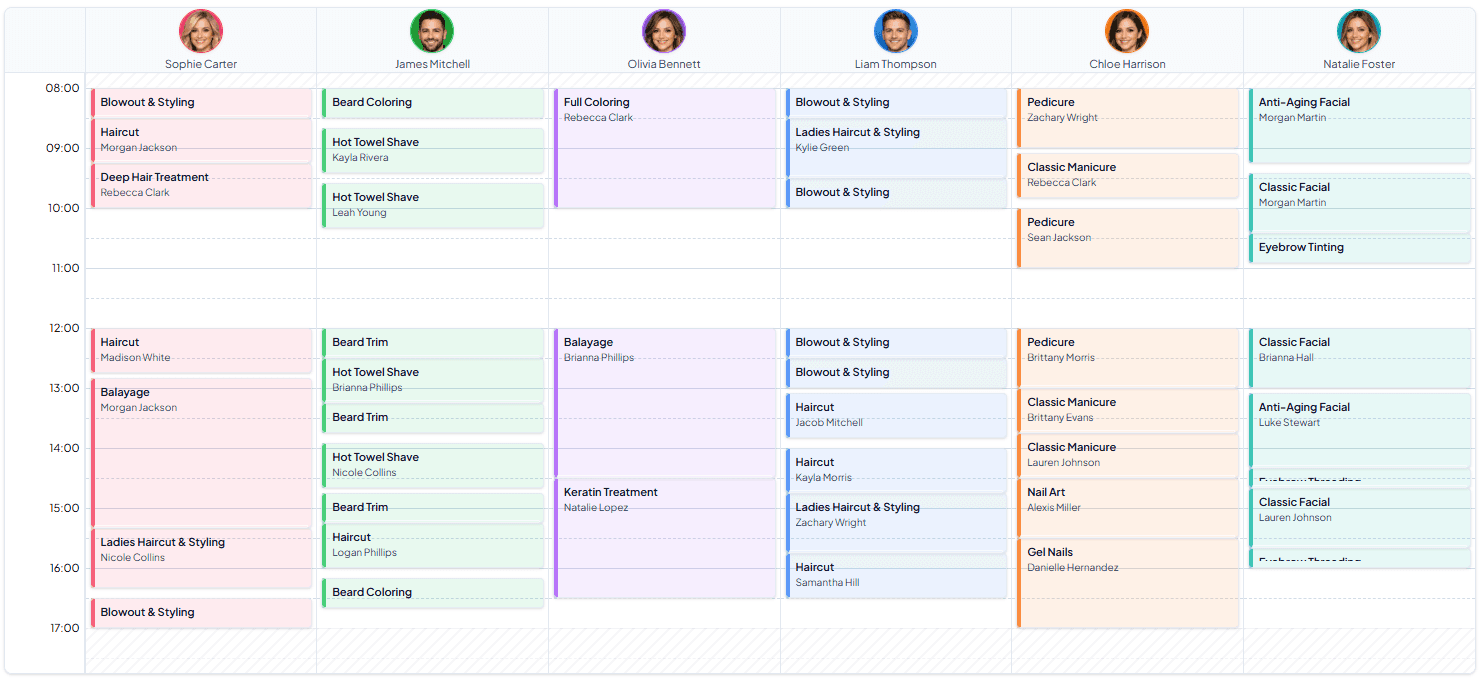This screenshot has height=681, width=1481.
Task: Select the 12:00 time label
Action: tap(62, 327)
